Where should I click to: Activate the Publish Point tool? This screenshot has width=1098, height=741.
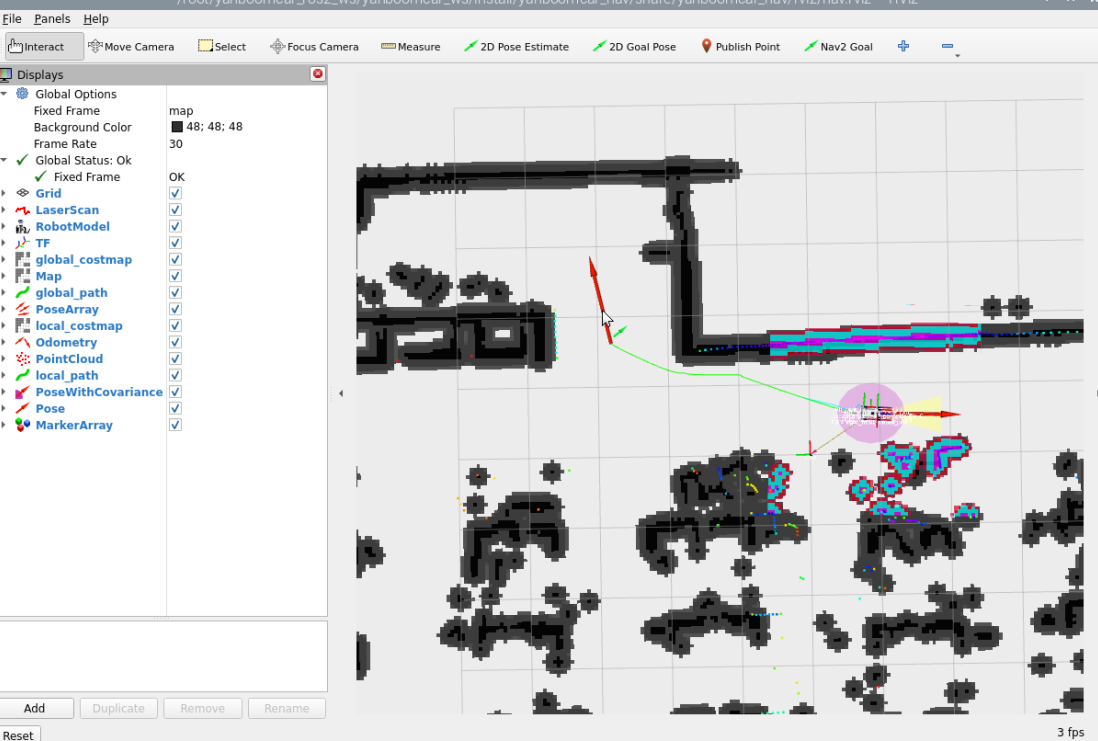coord(740,47)
